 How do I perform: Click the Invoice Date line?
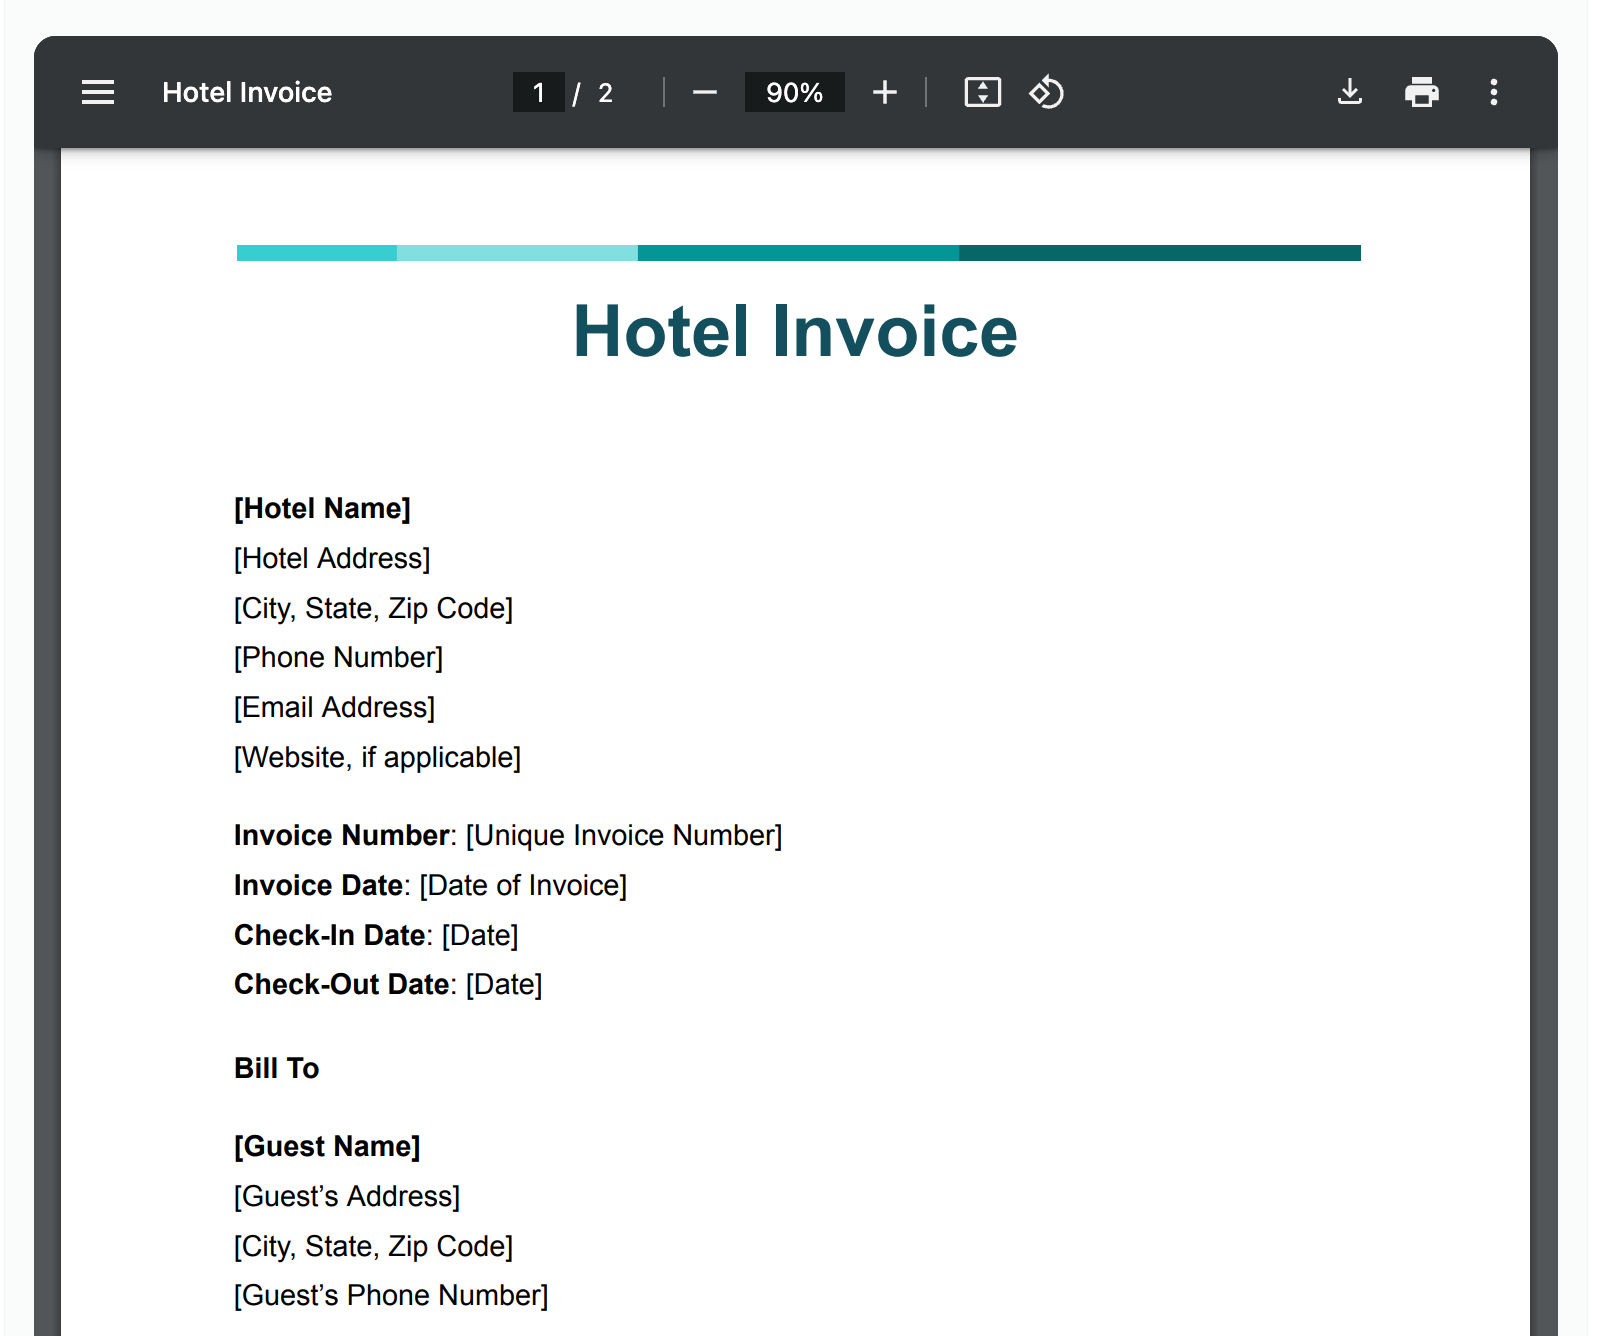tap(430, 886)
